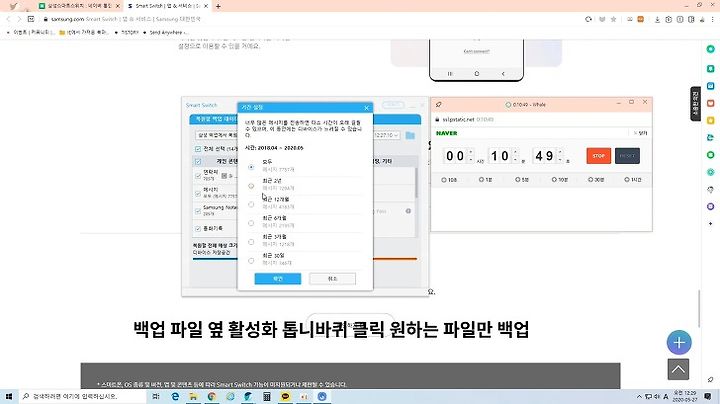The height and width of the screenshot is (404, 720).
Task: Select the 모두 radio option
Action: [x=251, y=167]
